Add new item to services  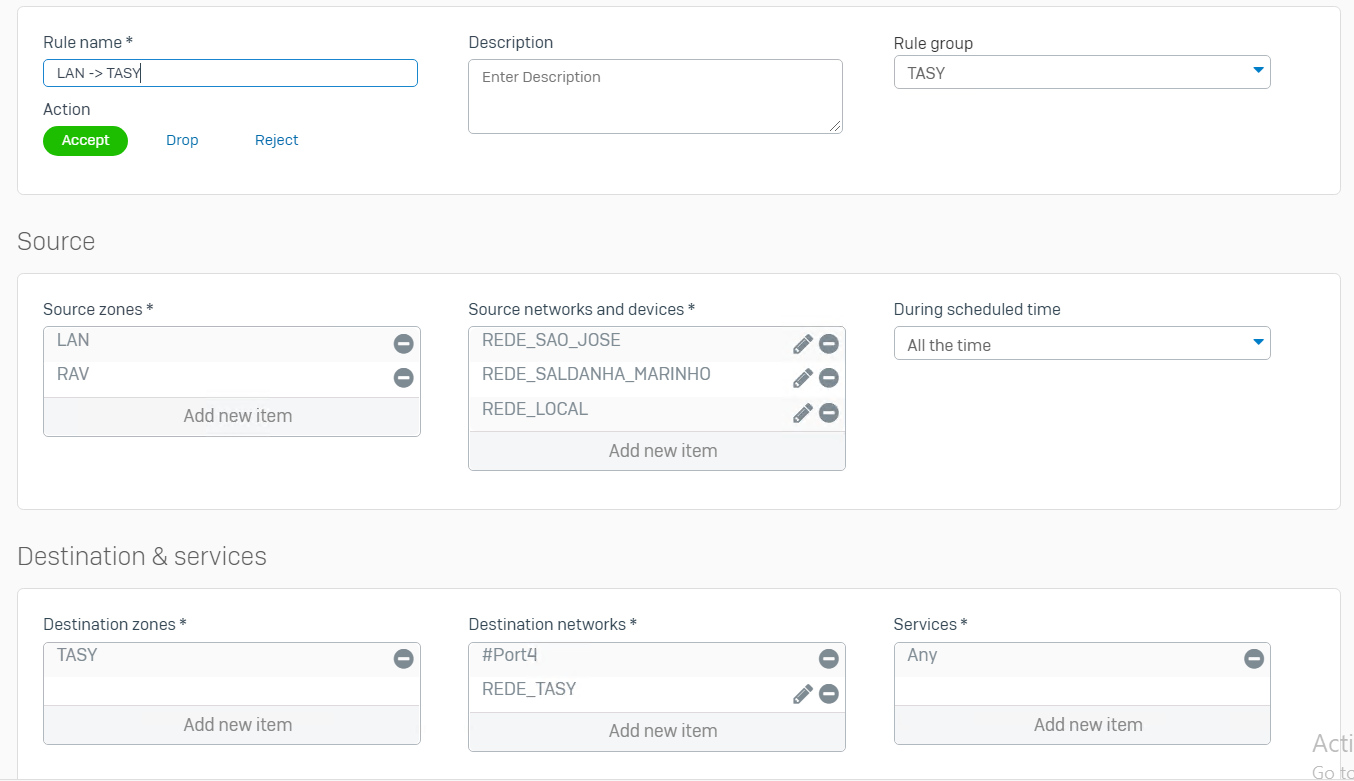click(1087, 725)
